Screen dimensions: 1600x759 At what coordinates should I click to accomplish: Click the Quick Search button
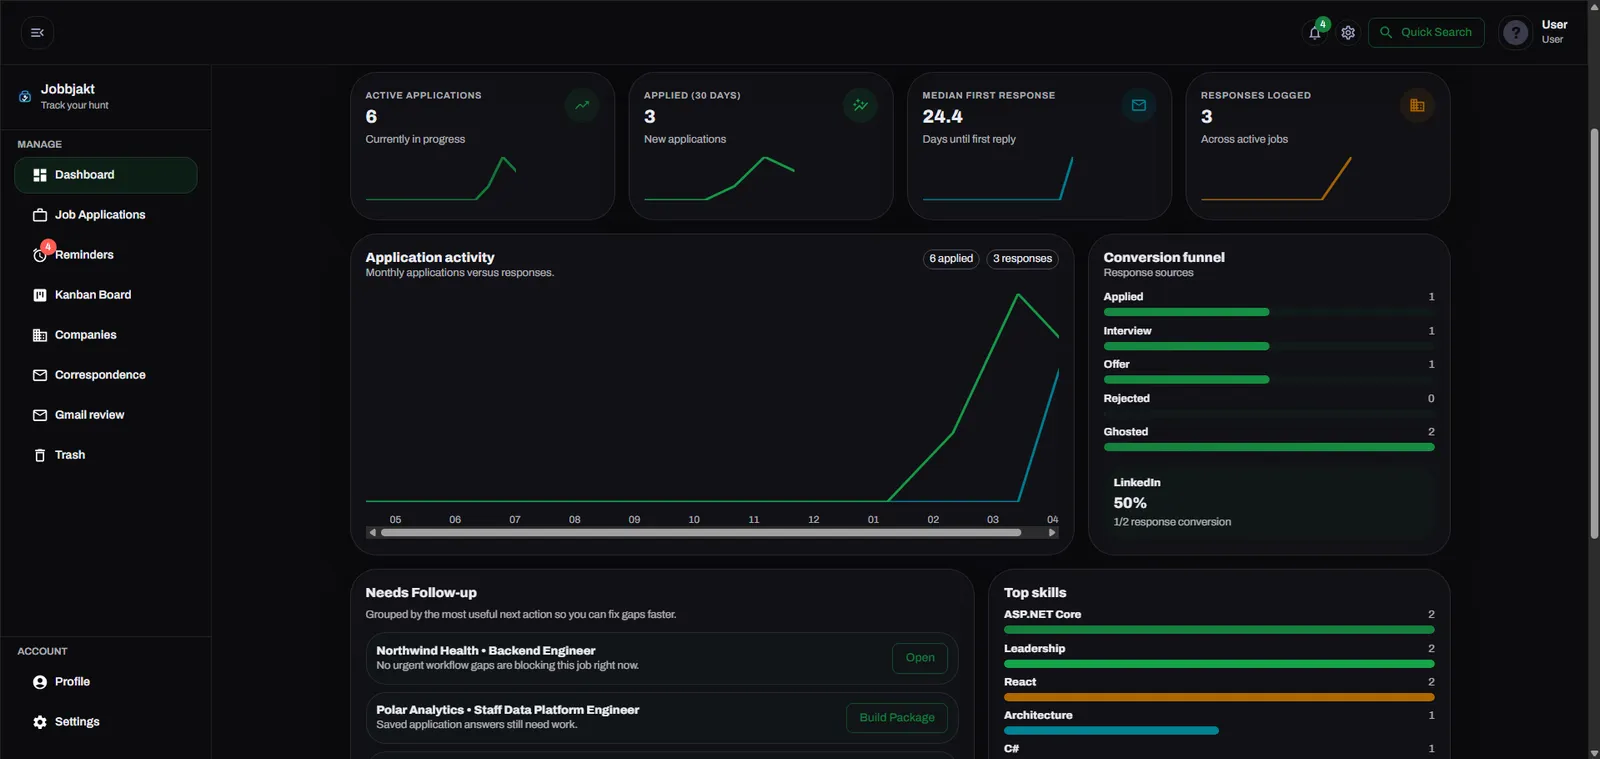coord(1426,33)
